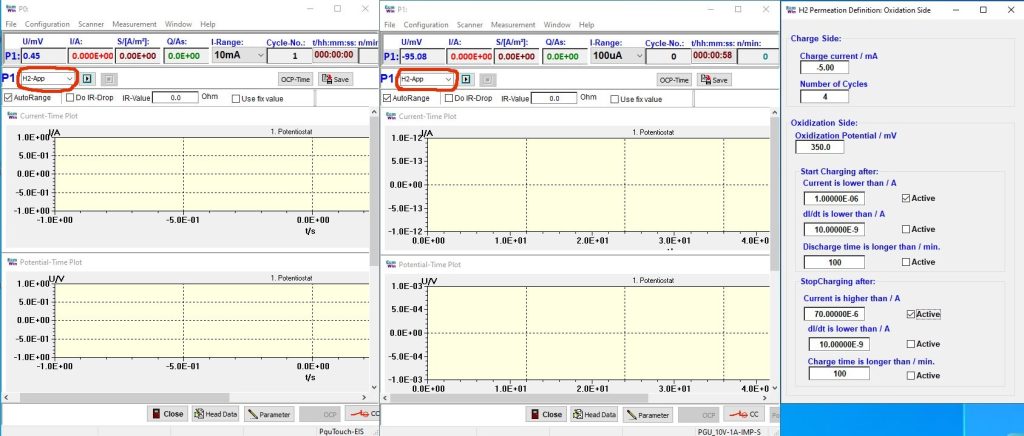Check Use fix value in P0 window
Image resolution: width=1024 pixels, height=436 pixels.
[236, 99]
